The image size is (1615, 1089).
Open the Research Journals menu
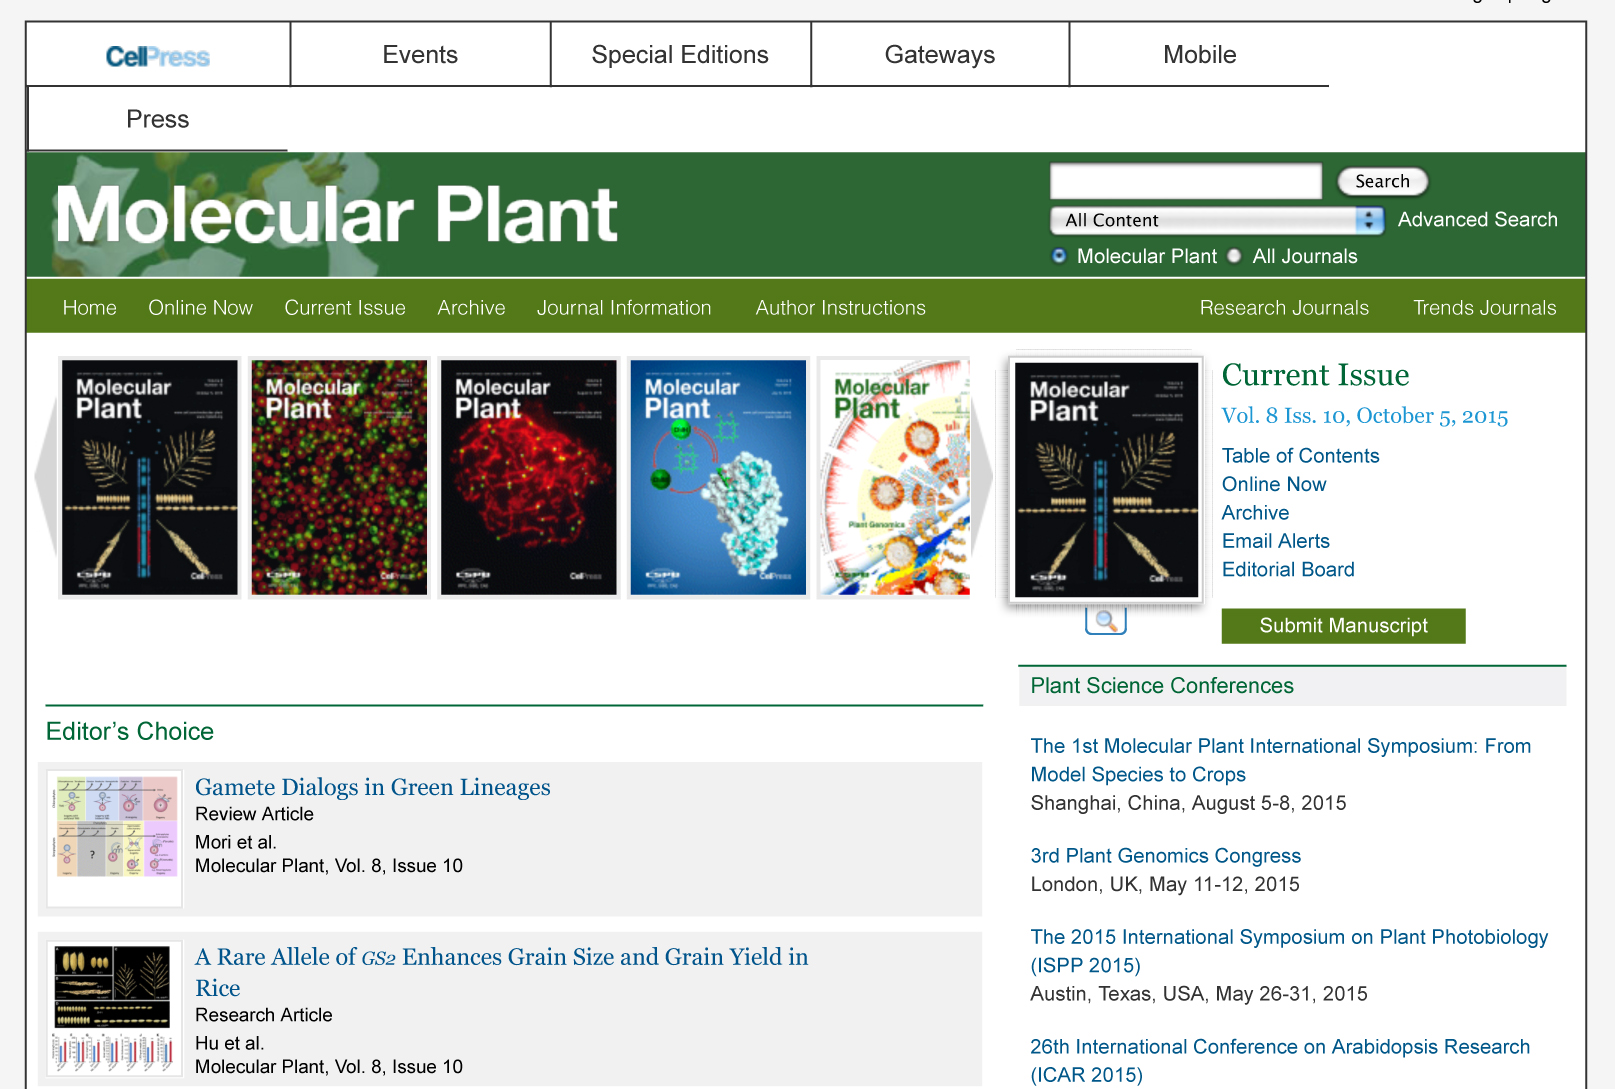click(x=1284, y=308)
